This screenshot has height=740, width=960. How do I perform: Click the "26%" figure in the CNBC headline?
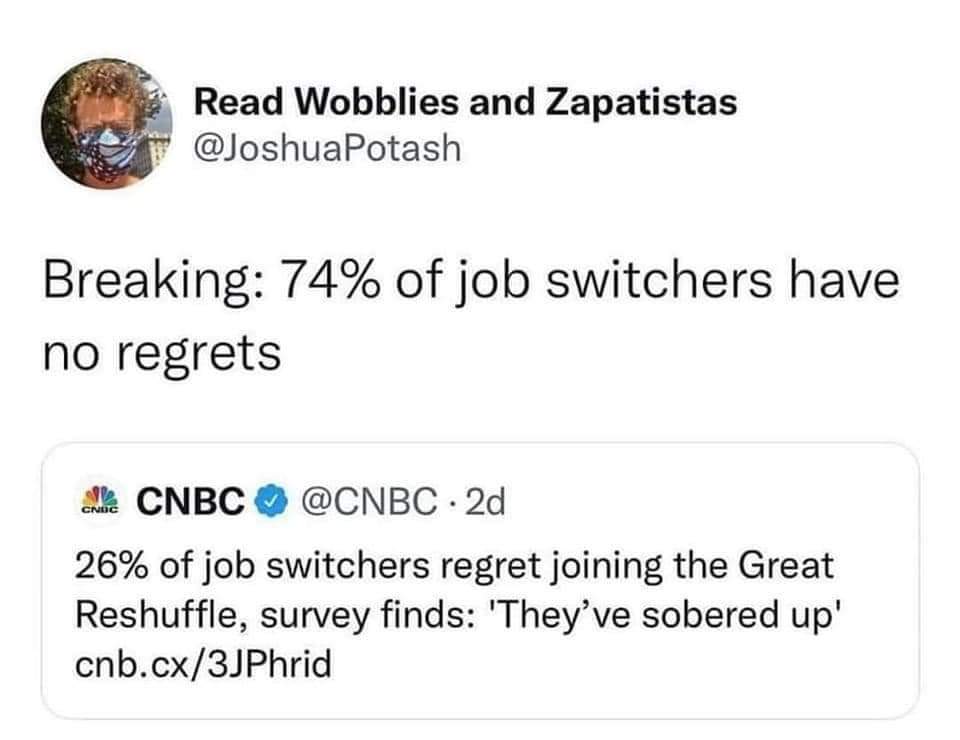(x=111, y=566)
